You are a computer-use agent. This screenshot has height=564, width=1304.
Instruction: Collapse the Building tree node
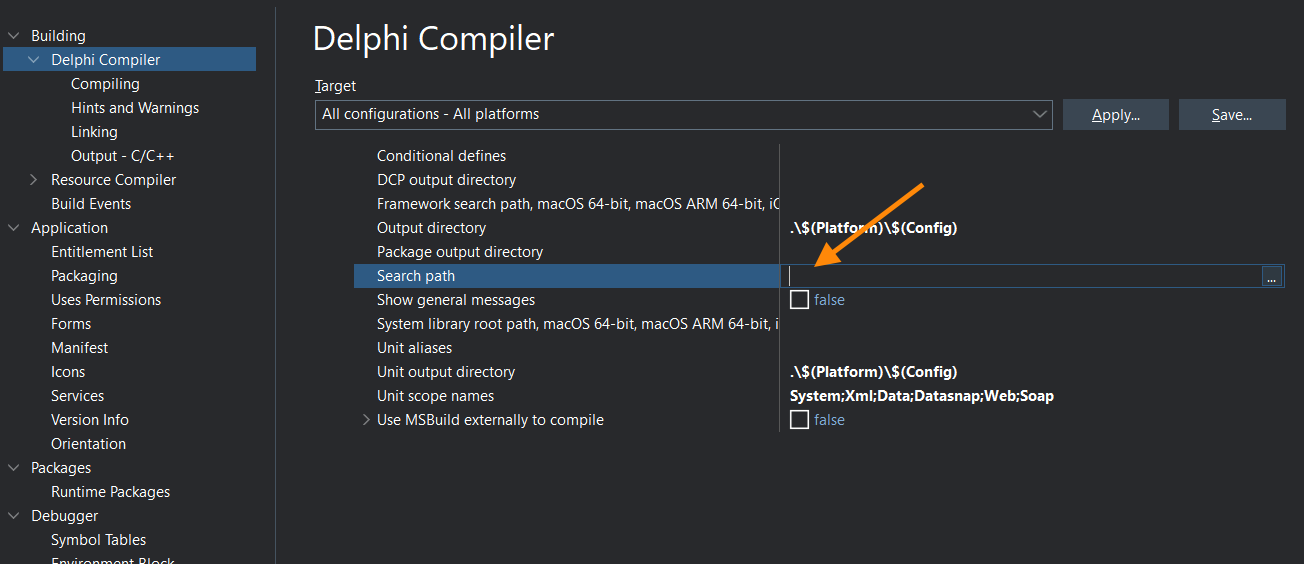pyautogui.click(x=14, y=36)
